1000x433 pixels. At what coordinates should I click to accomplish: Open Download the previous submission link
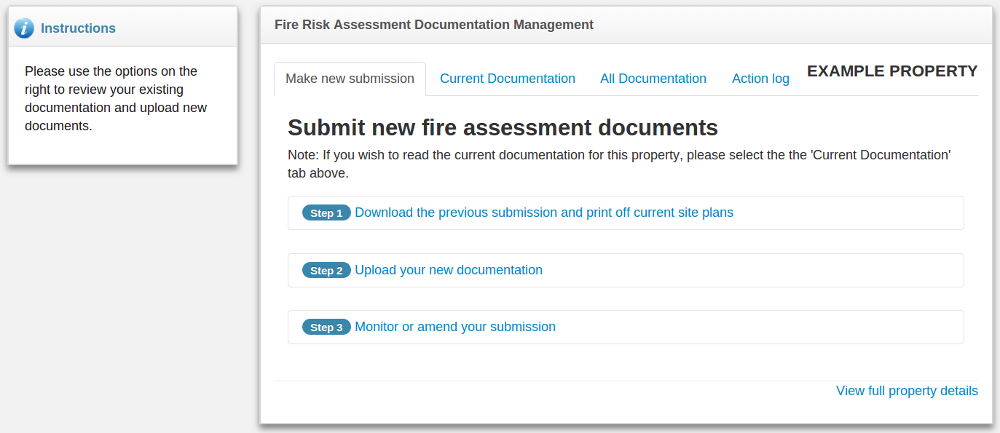(x=544, y=212)
